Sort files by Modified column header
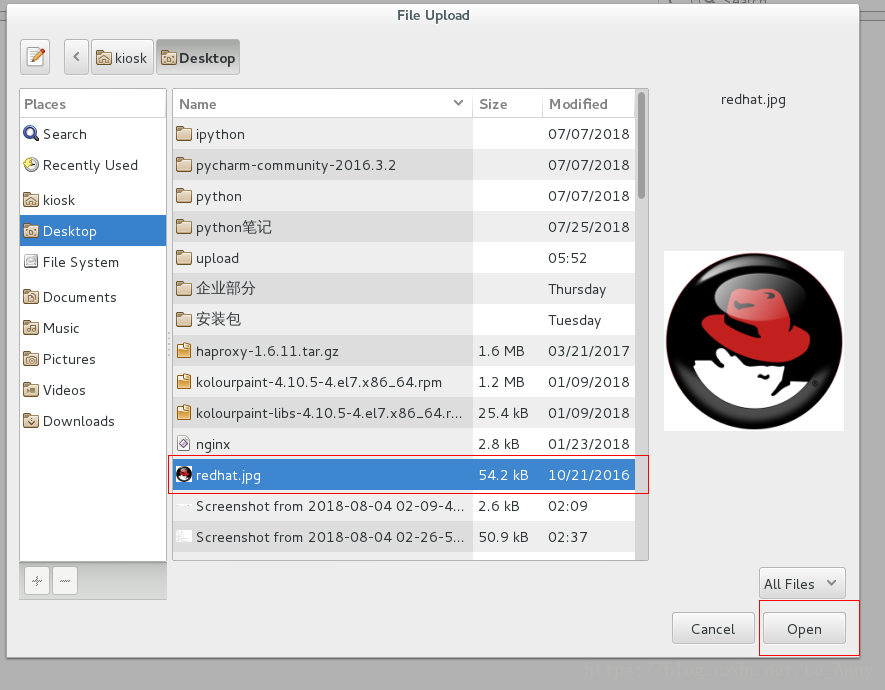 click(589, 104)
